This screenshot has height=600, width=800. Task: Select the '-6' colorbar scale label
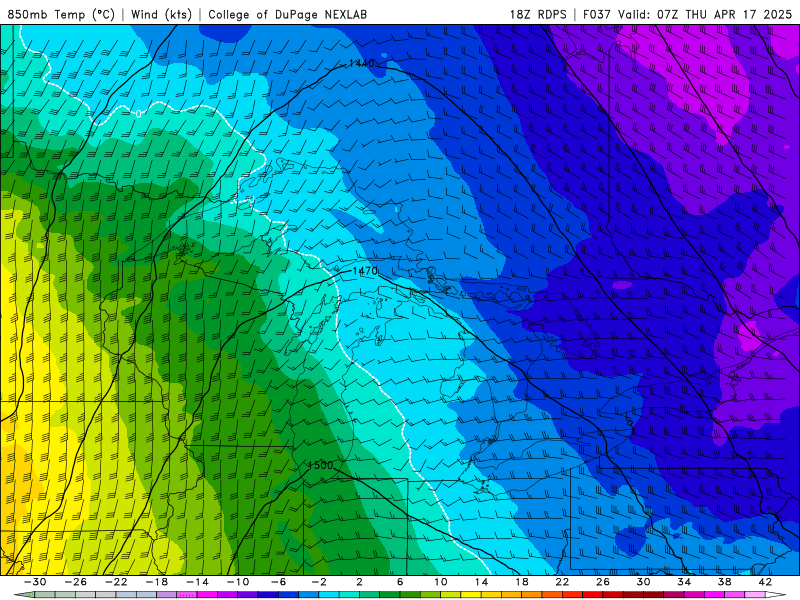(x=279, y=582)
